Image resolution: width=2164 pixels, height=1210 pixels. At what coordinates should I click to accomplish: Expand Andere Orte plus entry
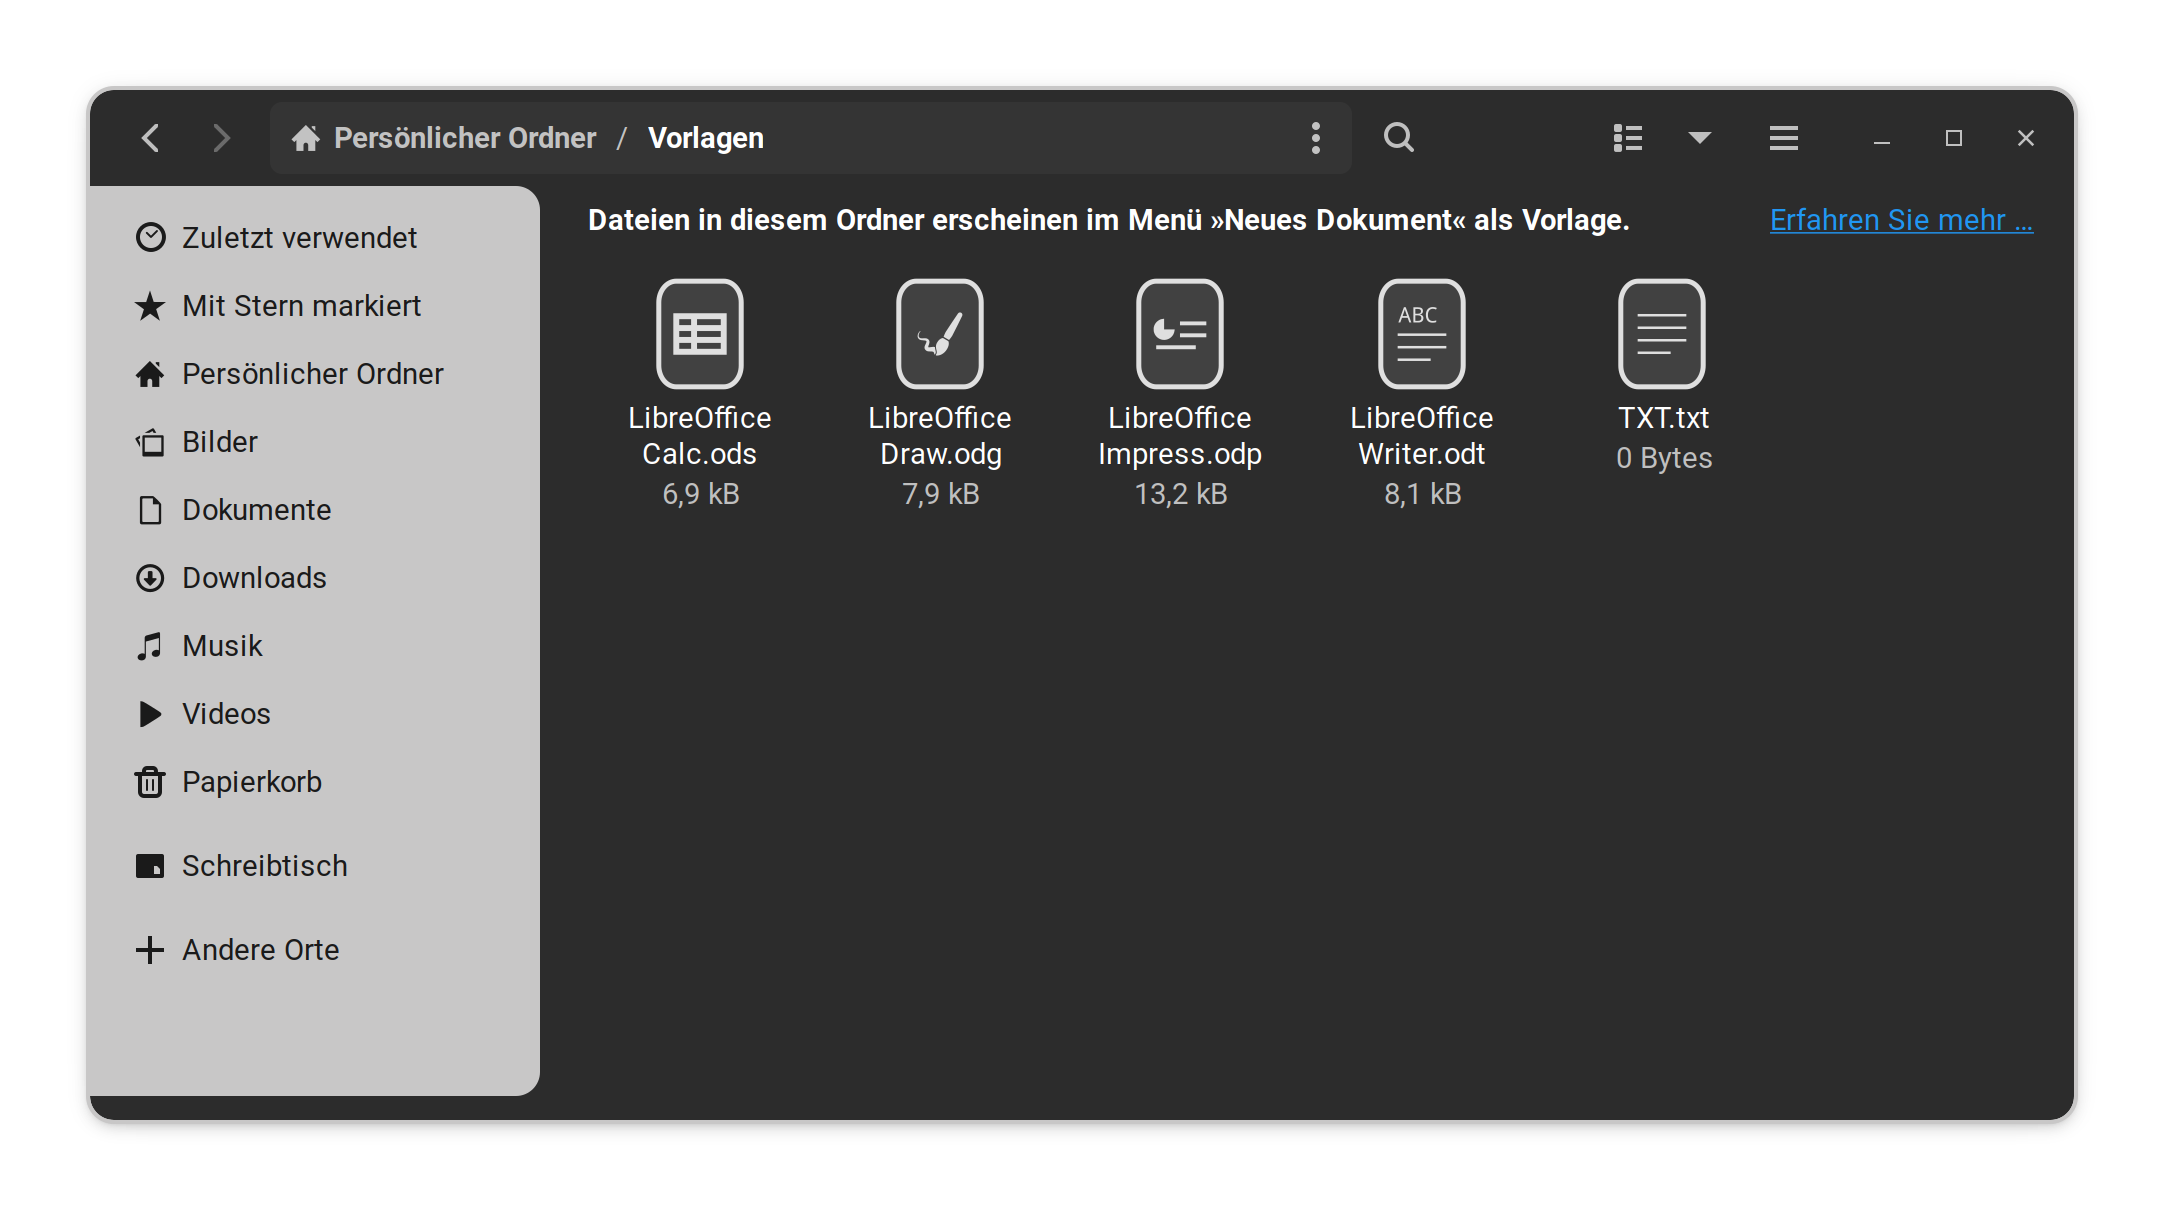tap(259, 950)
